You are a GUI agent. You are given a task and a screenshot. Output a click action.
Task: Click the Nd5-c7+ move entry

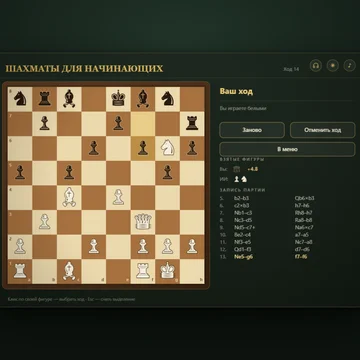pos(244,227)
